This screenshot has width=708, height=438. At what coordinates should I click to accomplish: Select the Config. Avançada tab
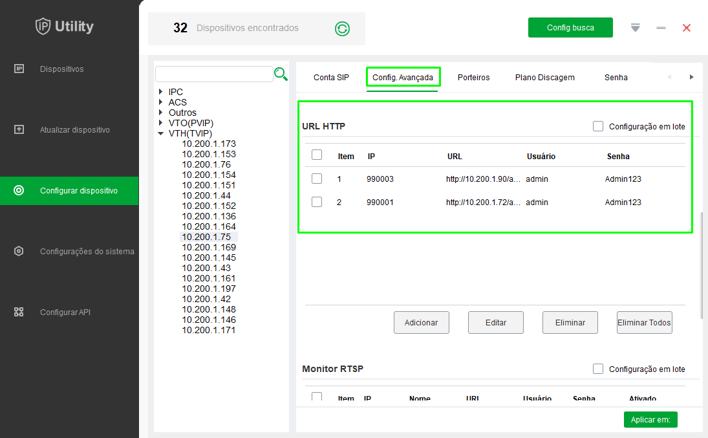tap(403, 77)
